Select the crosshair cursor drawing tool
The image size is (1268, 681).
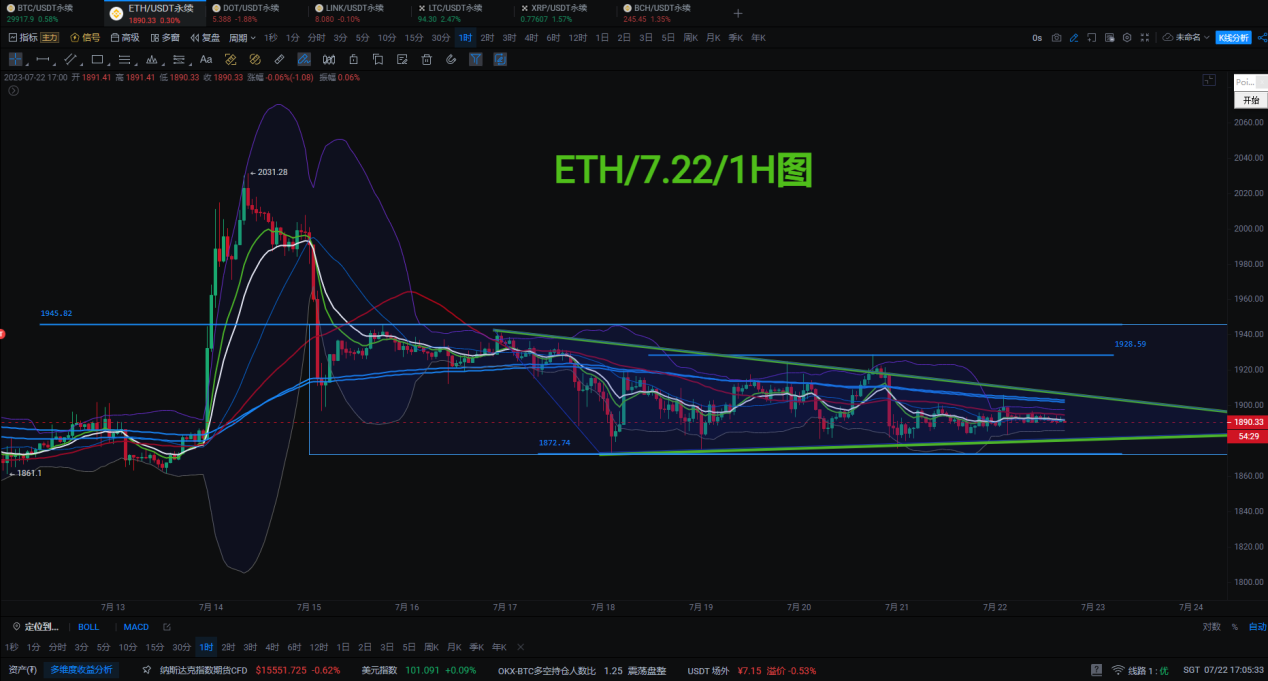click(15, 59)
